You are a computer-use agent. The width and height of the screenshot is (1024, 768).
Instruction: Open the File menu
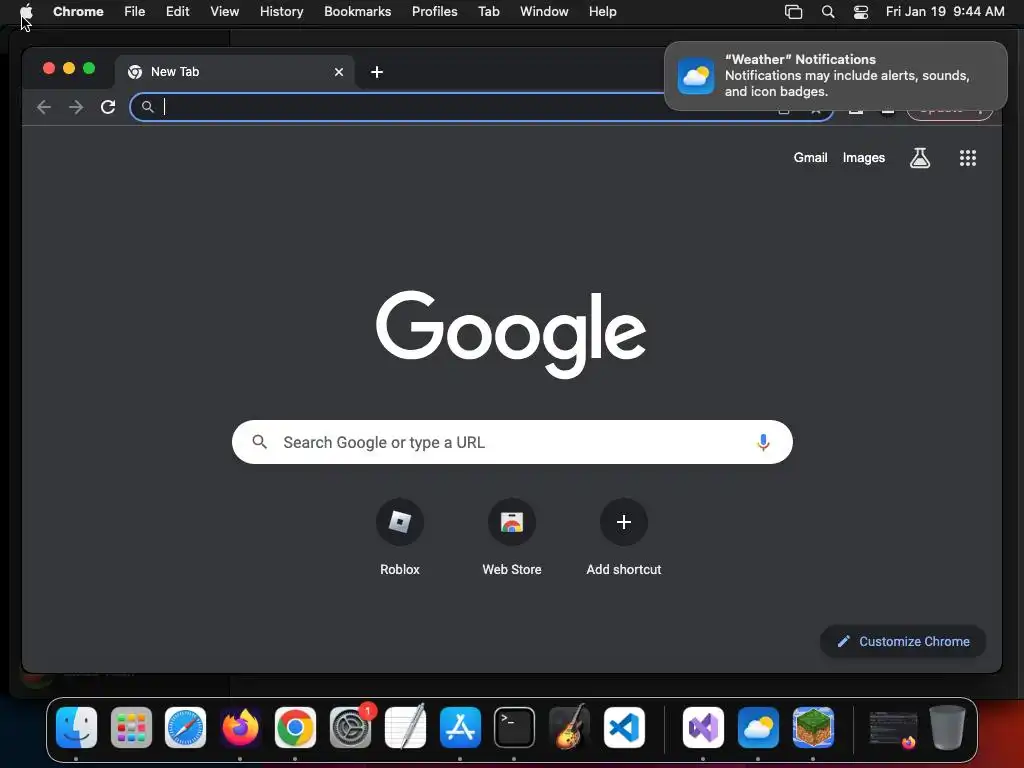135,11
